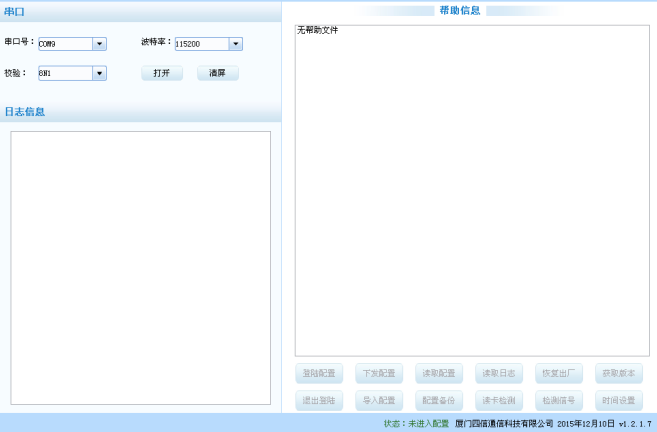657x432 pixels.
Task: Expand the 波特率 115200 dropdown
Action: pos(235,44)
